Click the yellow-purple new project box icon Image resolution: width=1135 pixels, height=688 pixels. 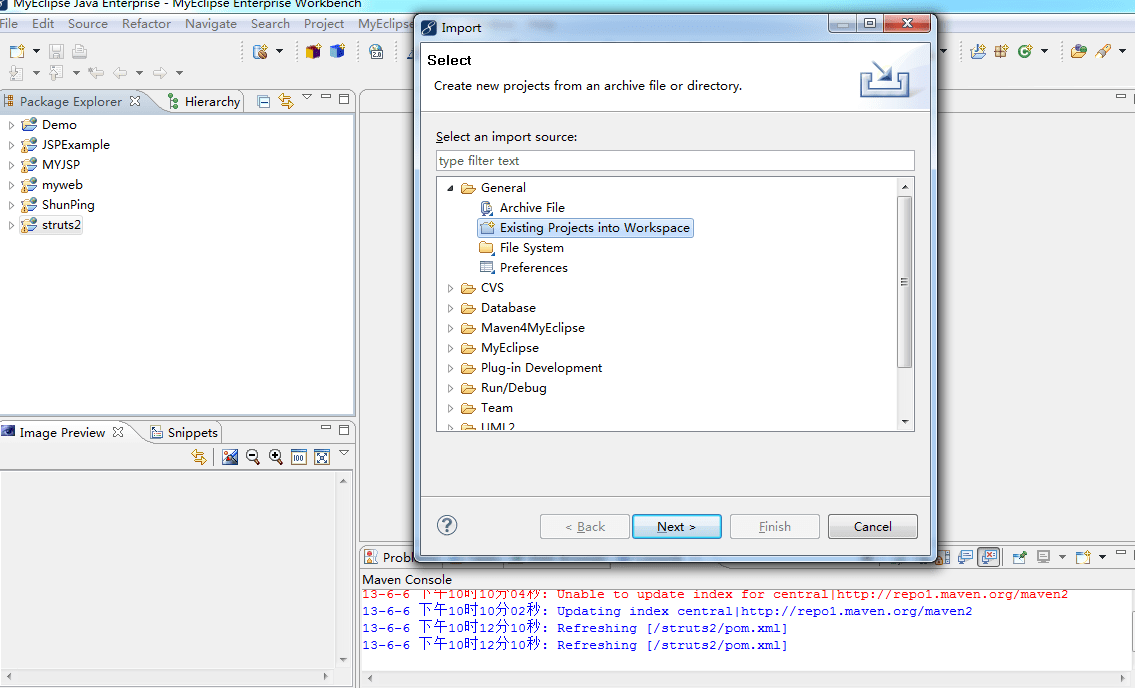coord(313,51)
